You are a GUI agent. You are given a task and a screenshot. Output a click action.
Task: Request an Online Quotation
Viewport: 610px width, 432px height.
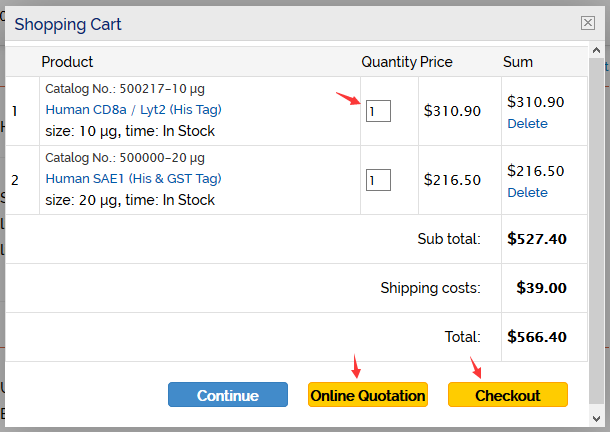click(x=368, y=395)
